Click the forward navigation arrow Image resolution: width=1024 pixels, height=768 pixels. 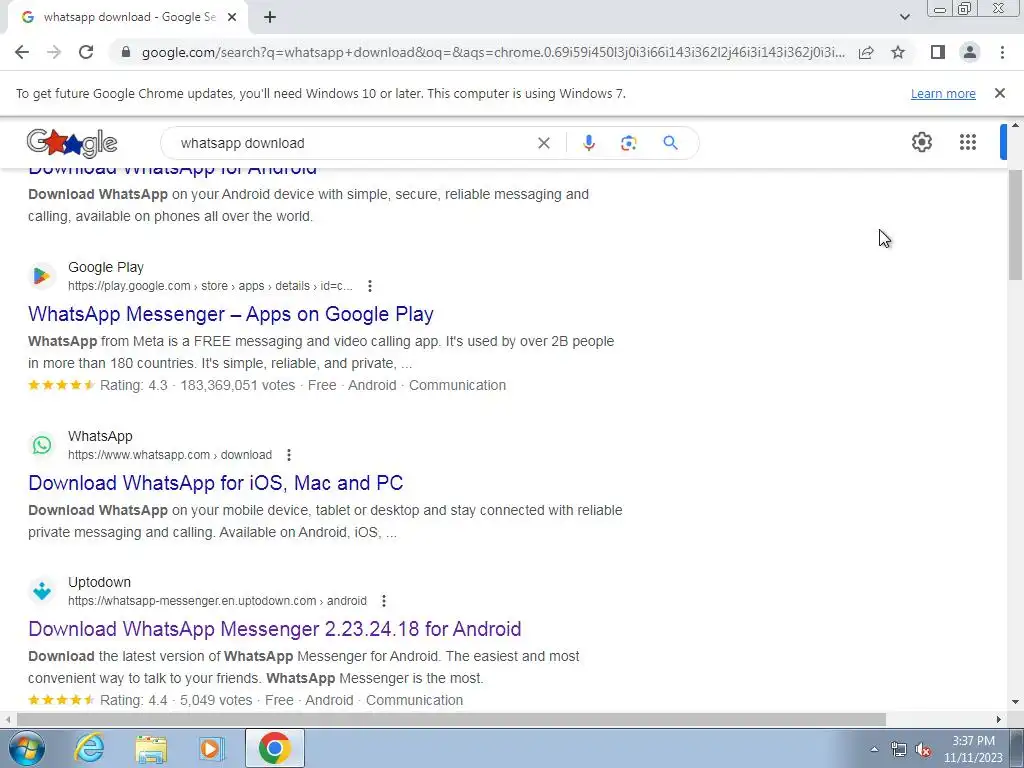pyautogui.click(x=54, y=52)
